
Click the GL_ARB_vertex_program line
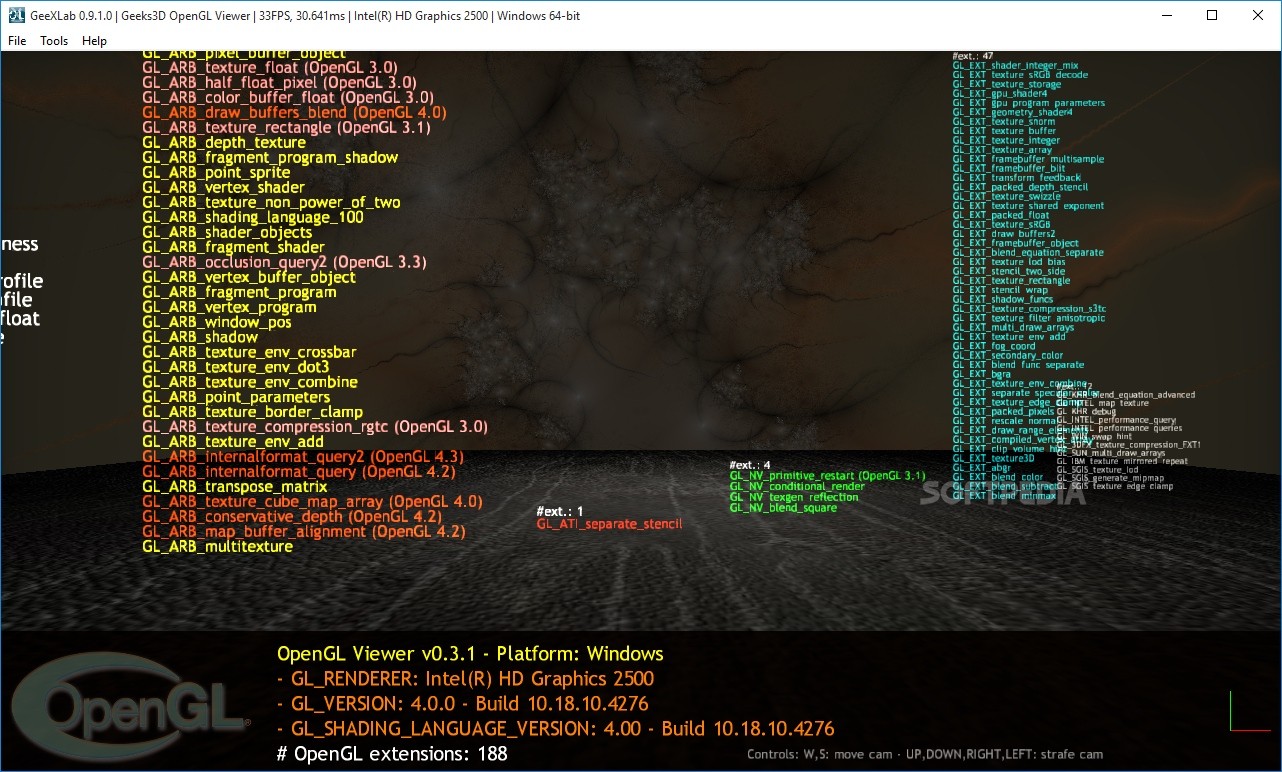pyautogui.click(x=229, y=307)
